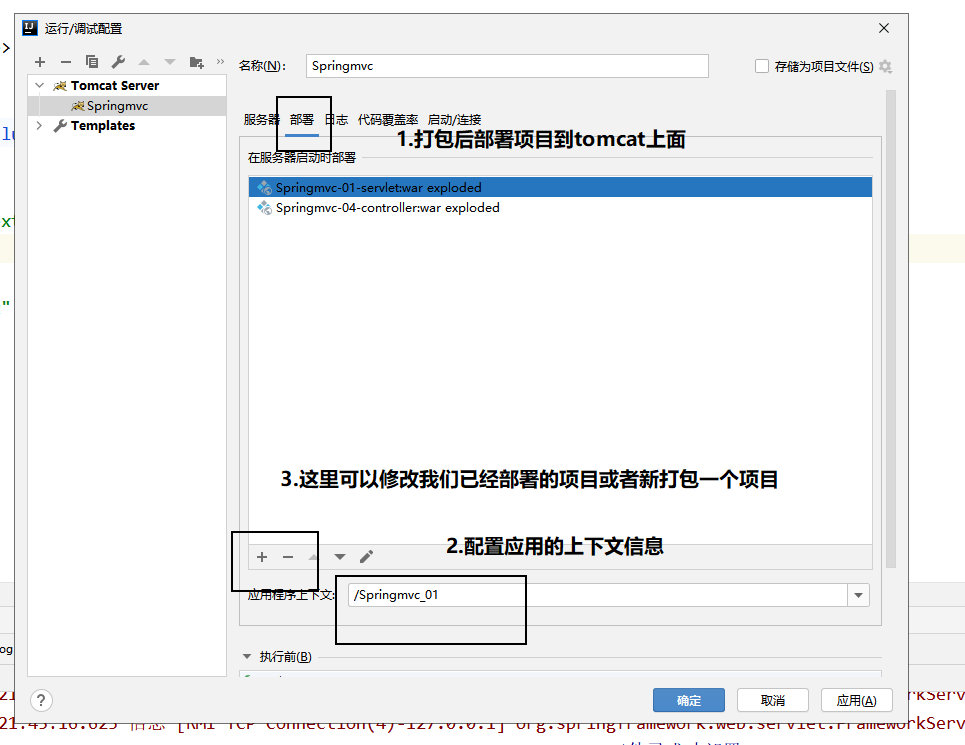
Task: Switch to the 启动/连接 tab
Action: click(x=454, y=119)
